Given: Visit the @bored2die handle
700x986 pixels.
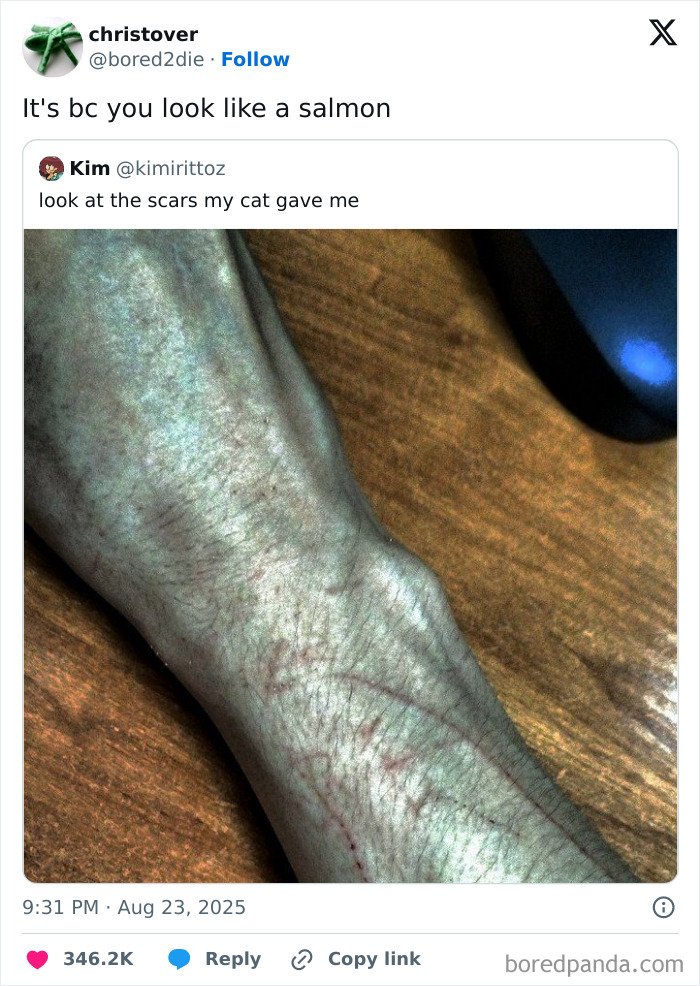Looking at the screenshot, I should (147, 59).
